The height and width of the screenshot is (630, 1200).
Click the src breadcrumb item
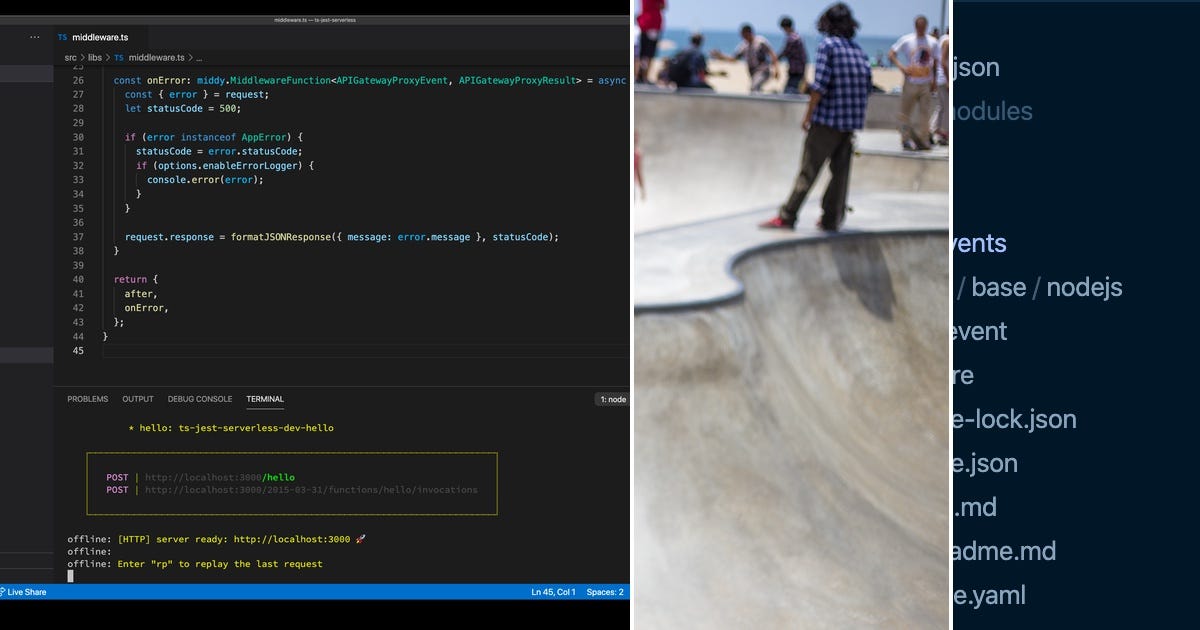(68, 58)
